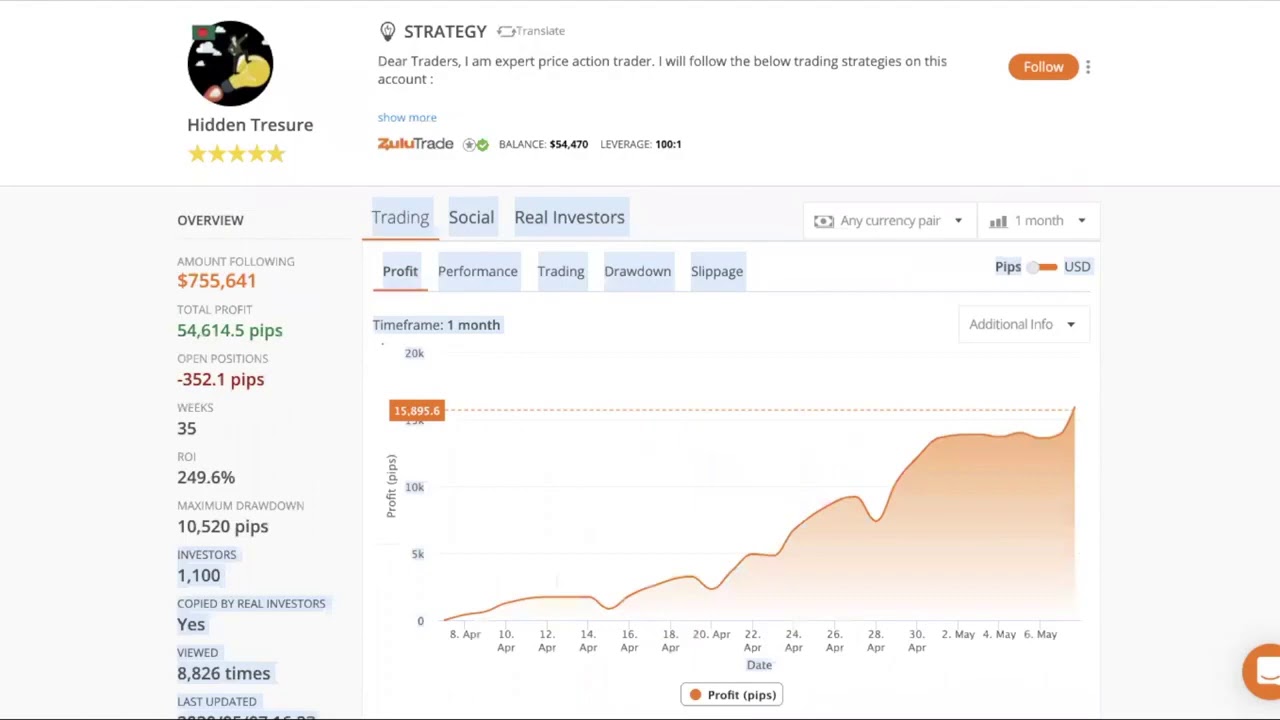
Task: Click the -352.1 pips open positions value
Action: (221, 379)
